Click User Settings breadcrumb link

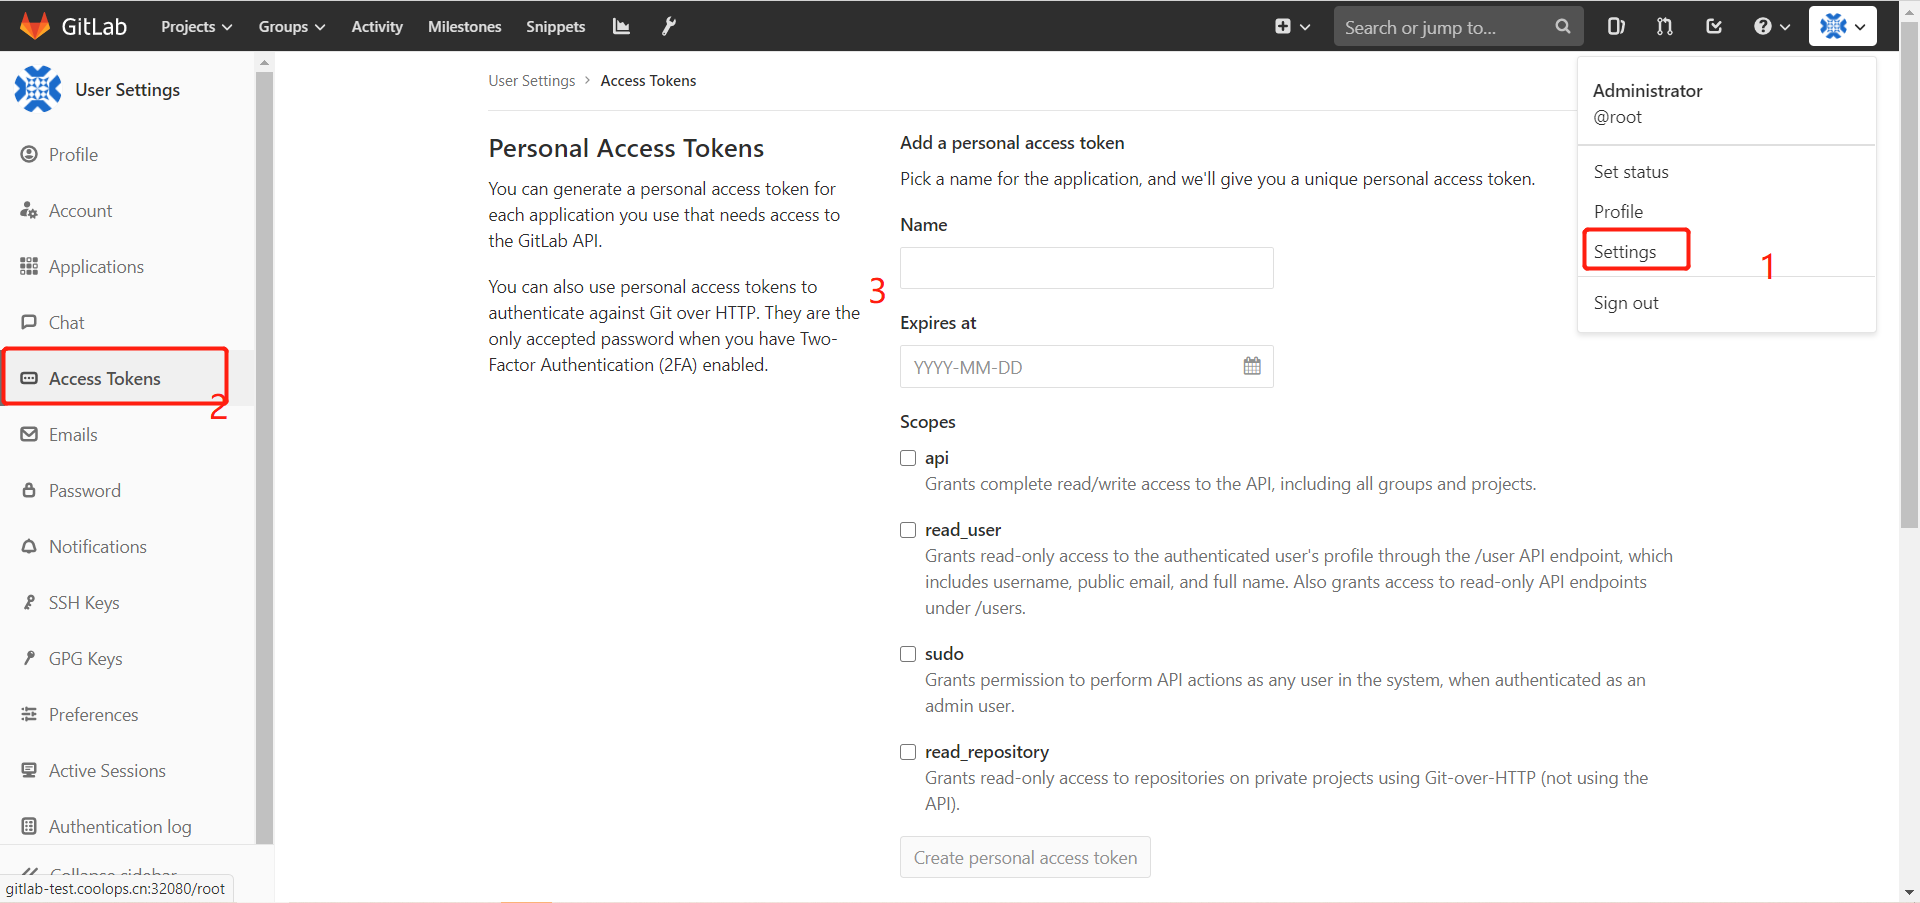(x=532, y=81)
